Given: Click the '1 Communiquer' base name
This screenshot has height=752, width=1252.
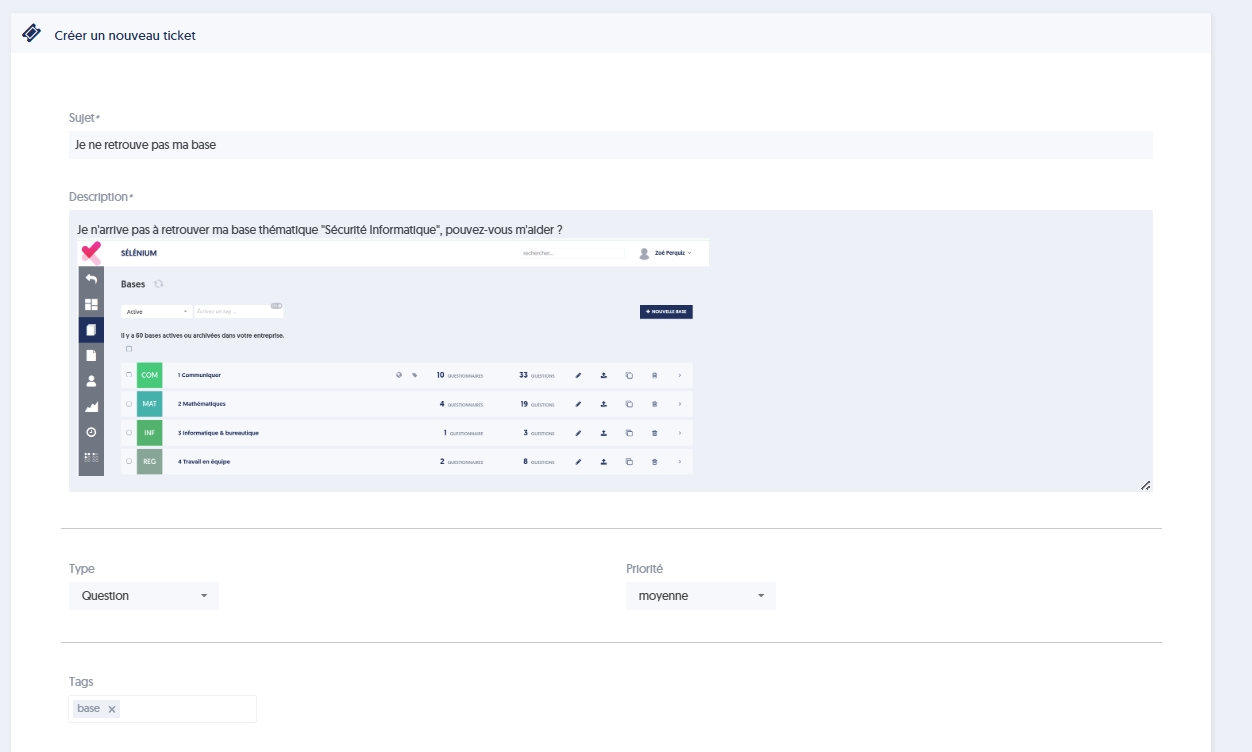Looking at the screenshot, I should coord(199,375).
